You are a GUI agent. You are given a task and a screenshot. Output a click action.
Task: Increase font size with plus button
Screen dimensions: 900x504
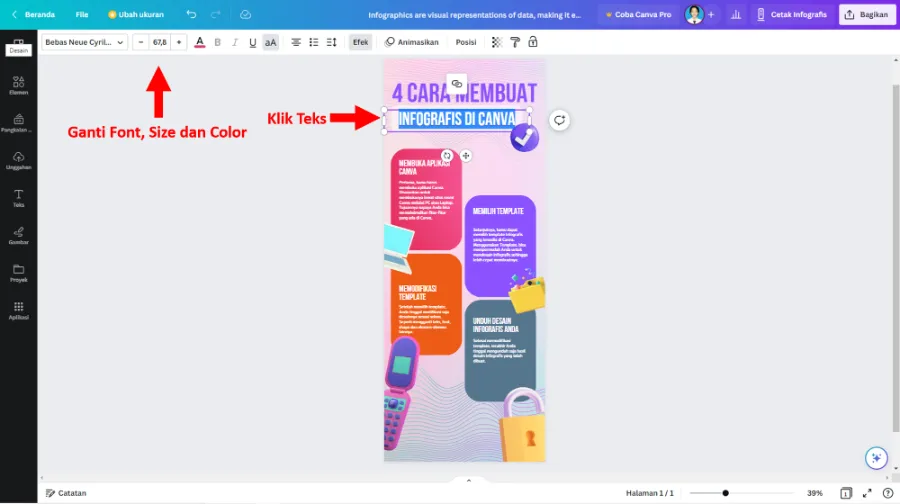pyautogui.click(x=179, y=42)
